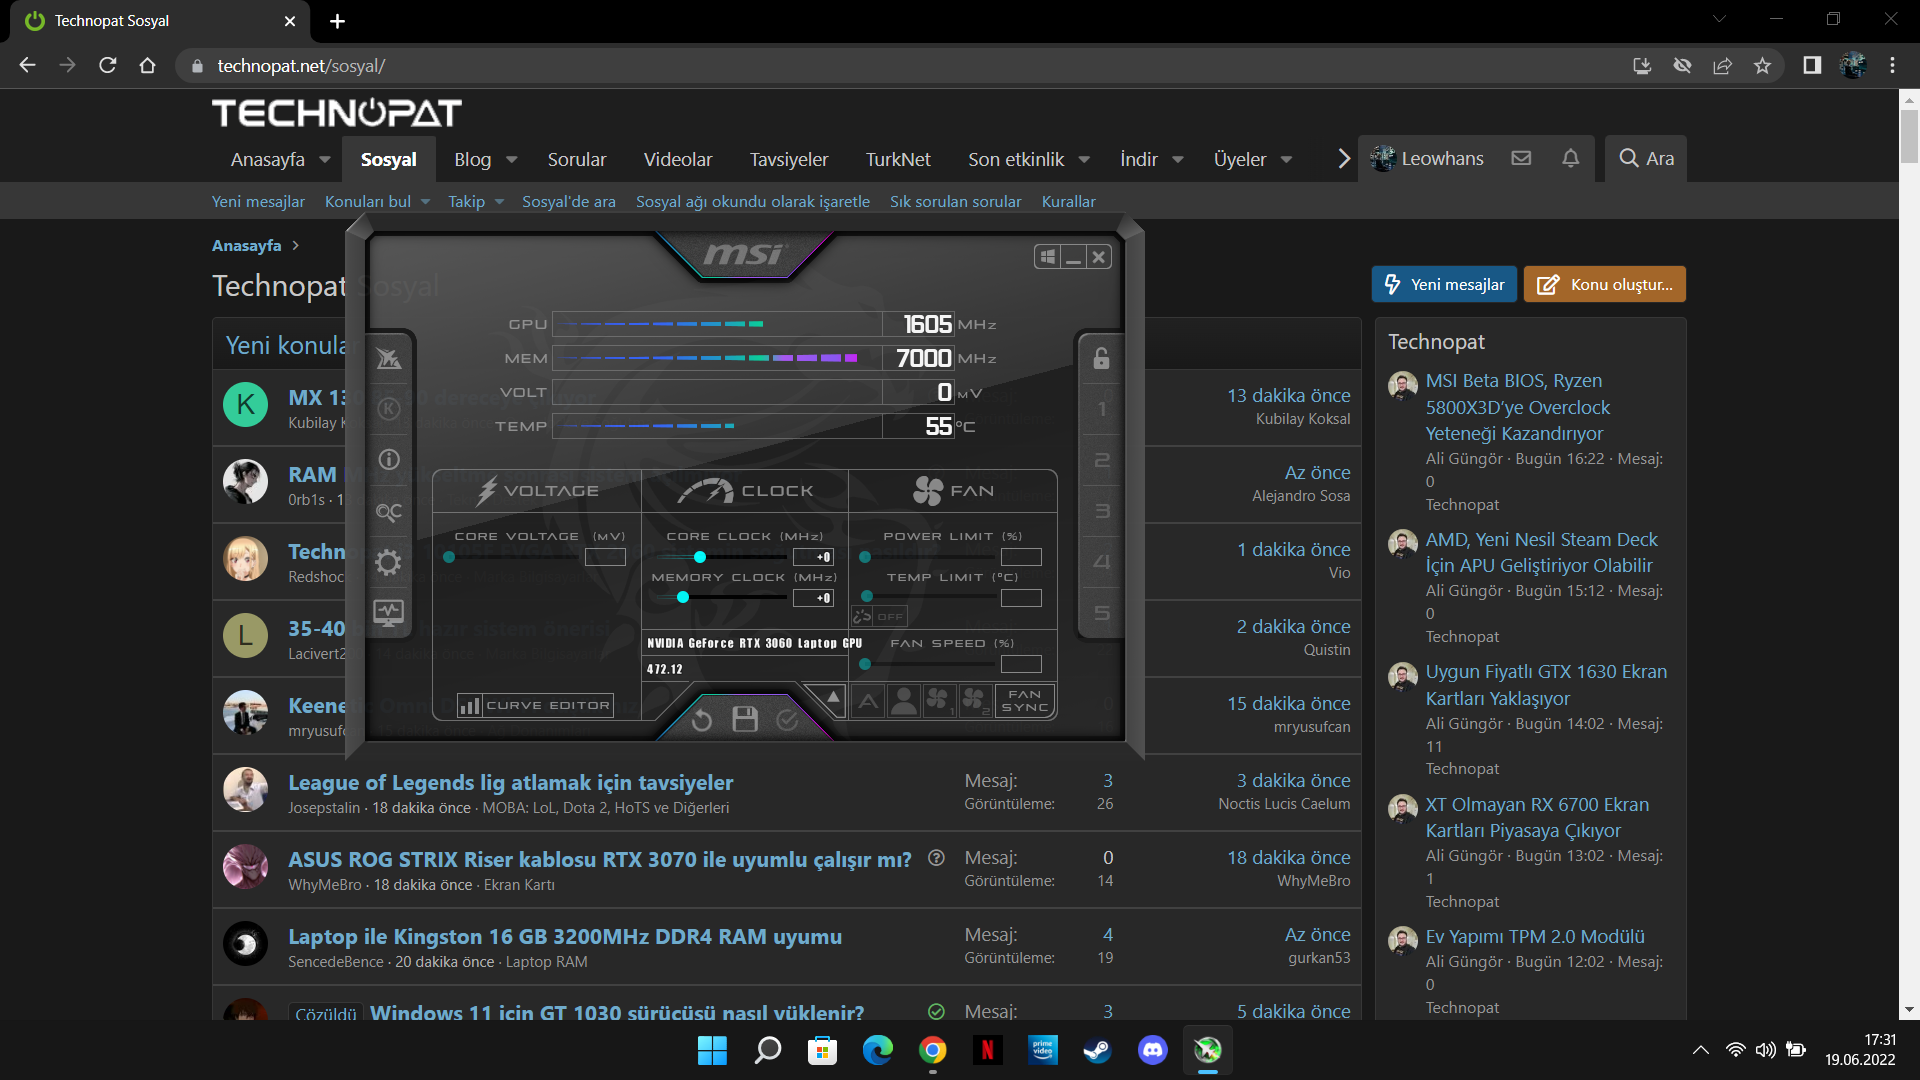Image resolution: width=1920 pixels, height=1080 pixels.
Task: Save profile with floppy disk icon
Action: click(x=745, y=719)
